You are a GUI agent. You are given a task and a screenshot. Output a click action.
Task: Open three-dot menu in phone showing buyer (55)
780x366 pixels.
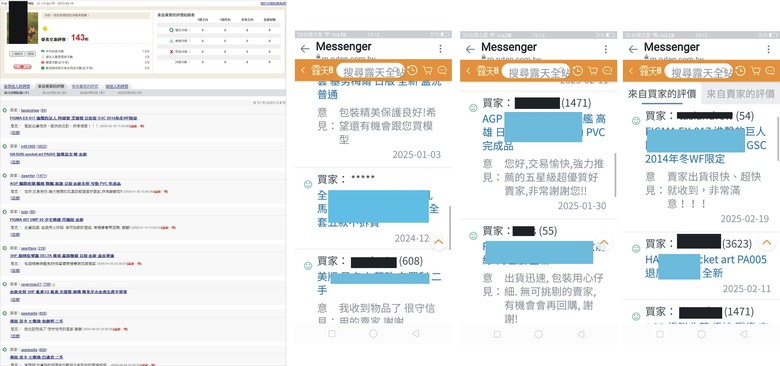[606, 49]
